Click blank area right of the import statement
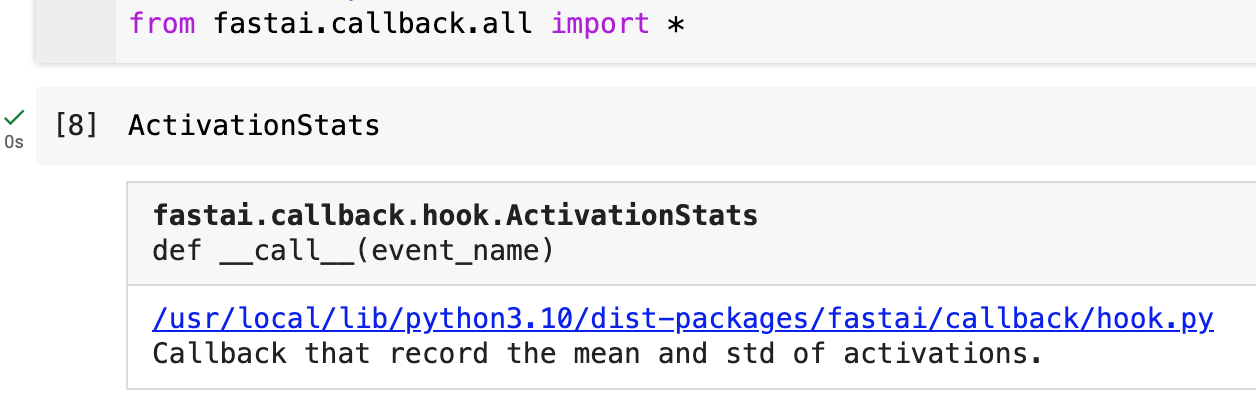Screen dimensions: 1256x410 (x=950, y=23)
